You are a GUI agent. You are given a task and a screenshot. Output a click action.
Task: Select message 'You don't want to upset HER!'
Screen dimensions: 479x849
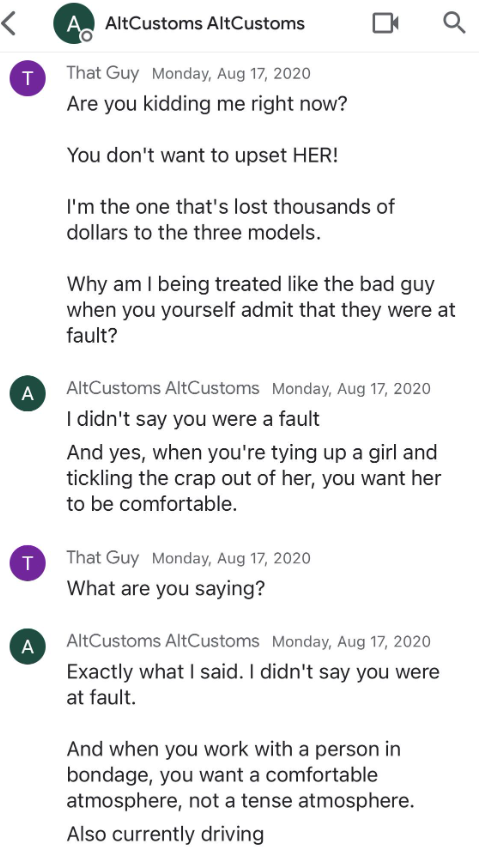click(x=202, y=155)
